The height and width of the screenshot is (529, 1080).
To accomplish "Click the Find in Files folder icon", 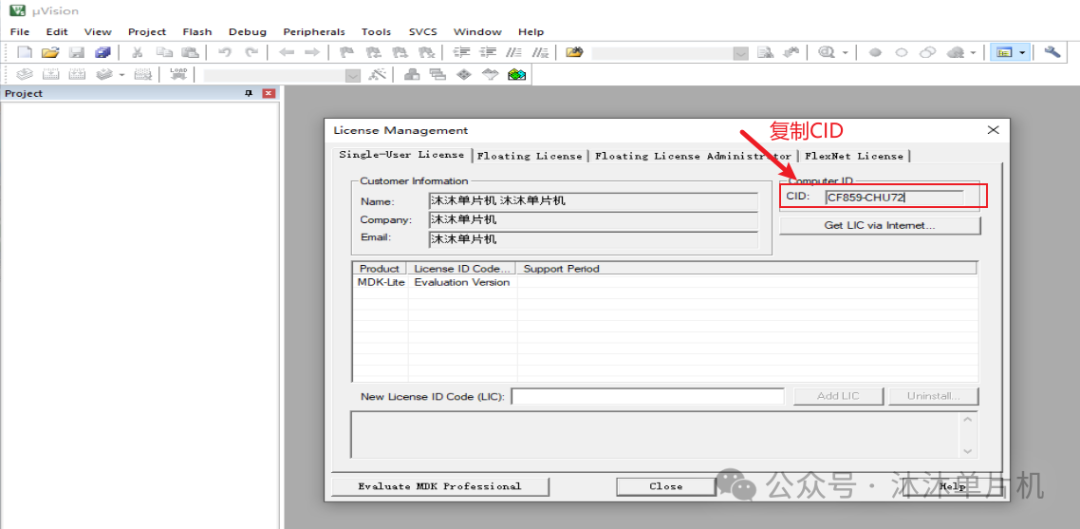I will (574, 52).
